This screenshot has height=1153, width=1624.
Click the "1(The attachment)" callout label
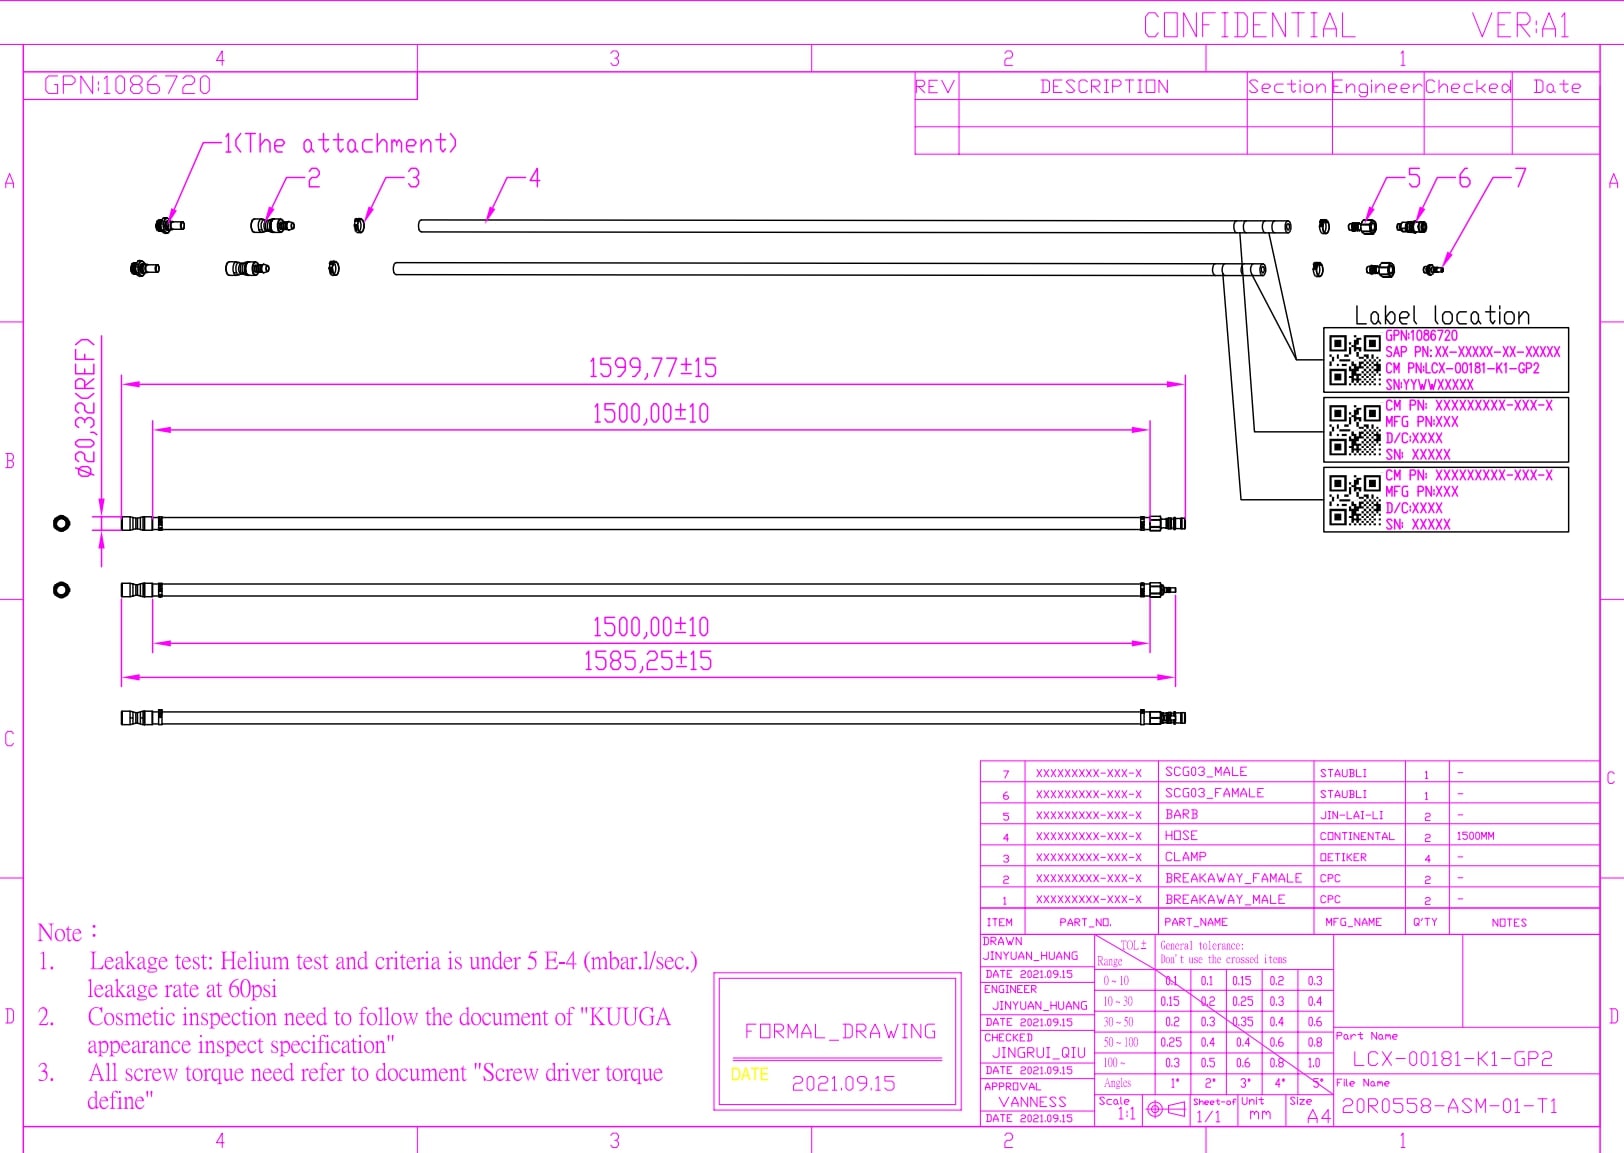340,144
